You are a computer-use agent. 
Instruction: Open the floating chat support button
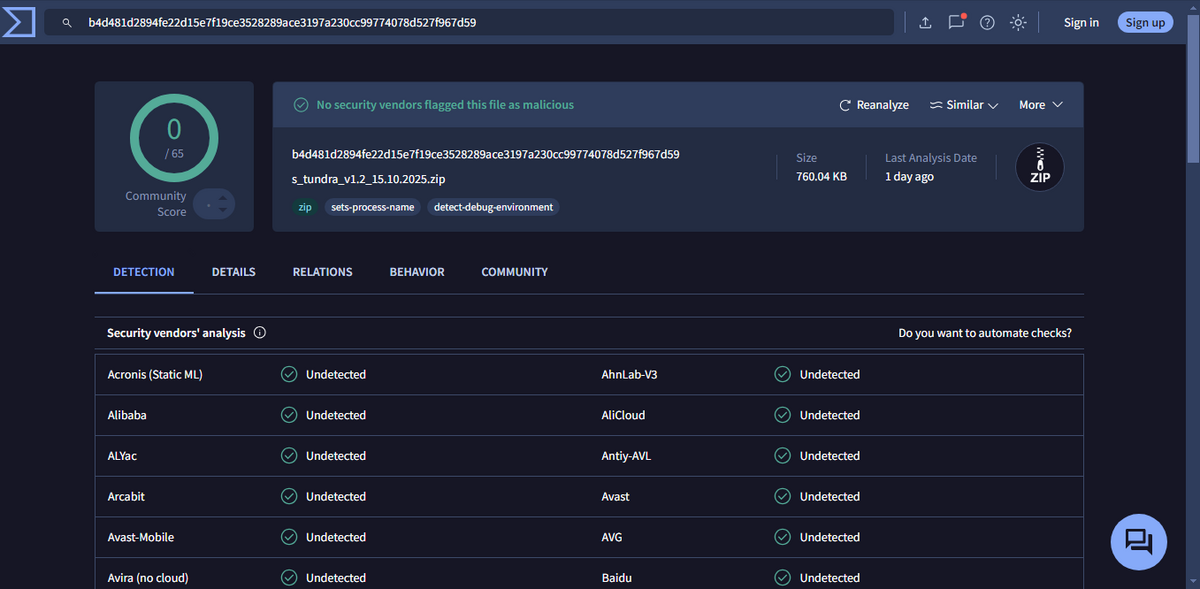point(1138,541)
